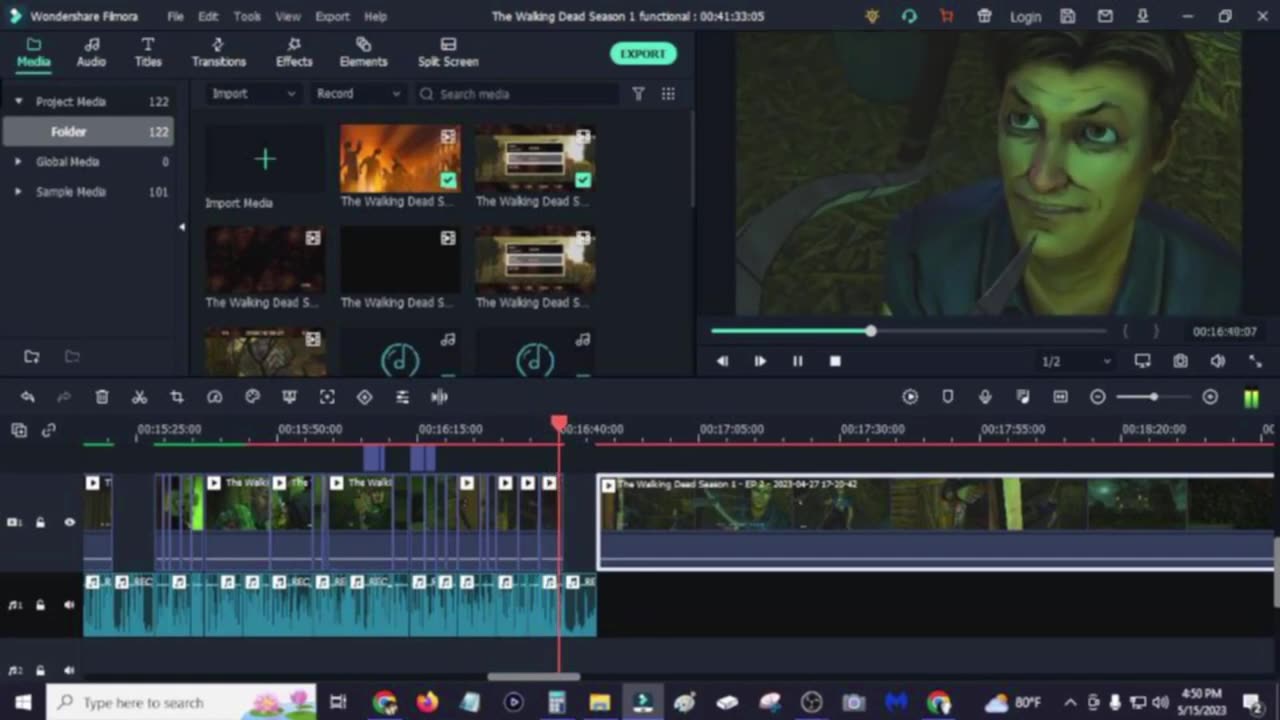Click the Login link
Image resolution: width=1280 pixels, height=720 pixels.
[1025, 17]
